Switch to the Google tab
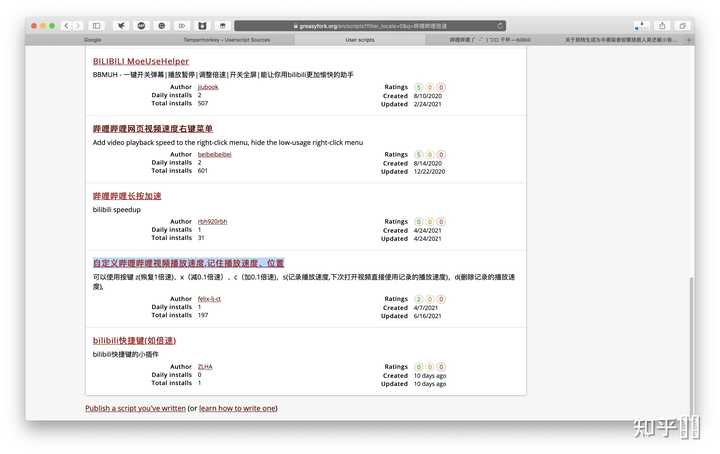The width and height of the screenshot is (720, 454). [92, 40]
